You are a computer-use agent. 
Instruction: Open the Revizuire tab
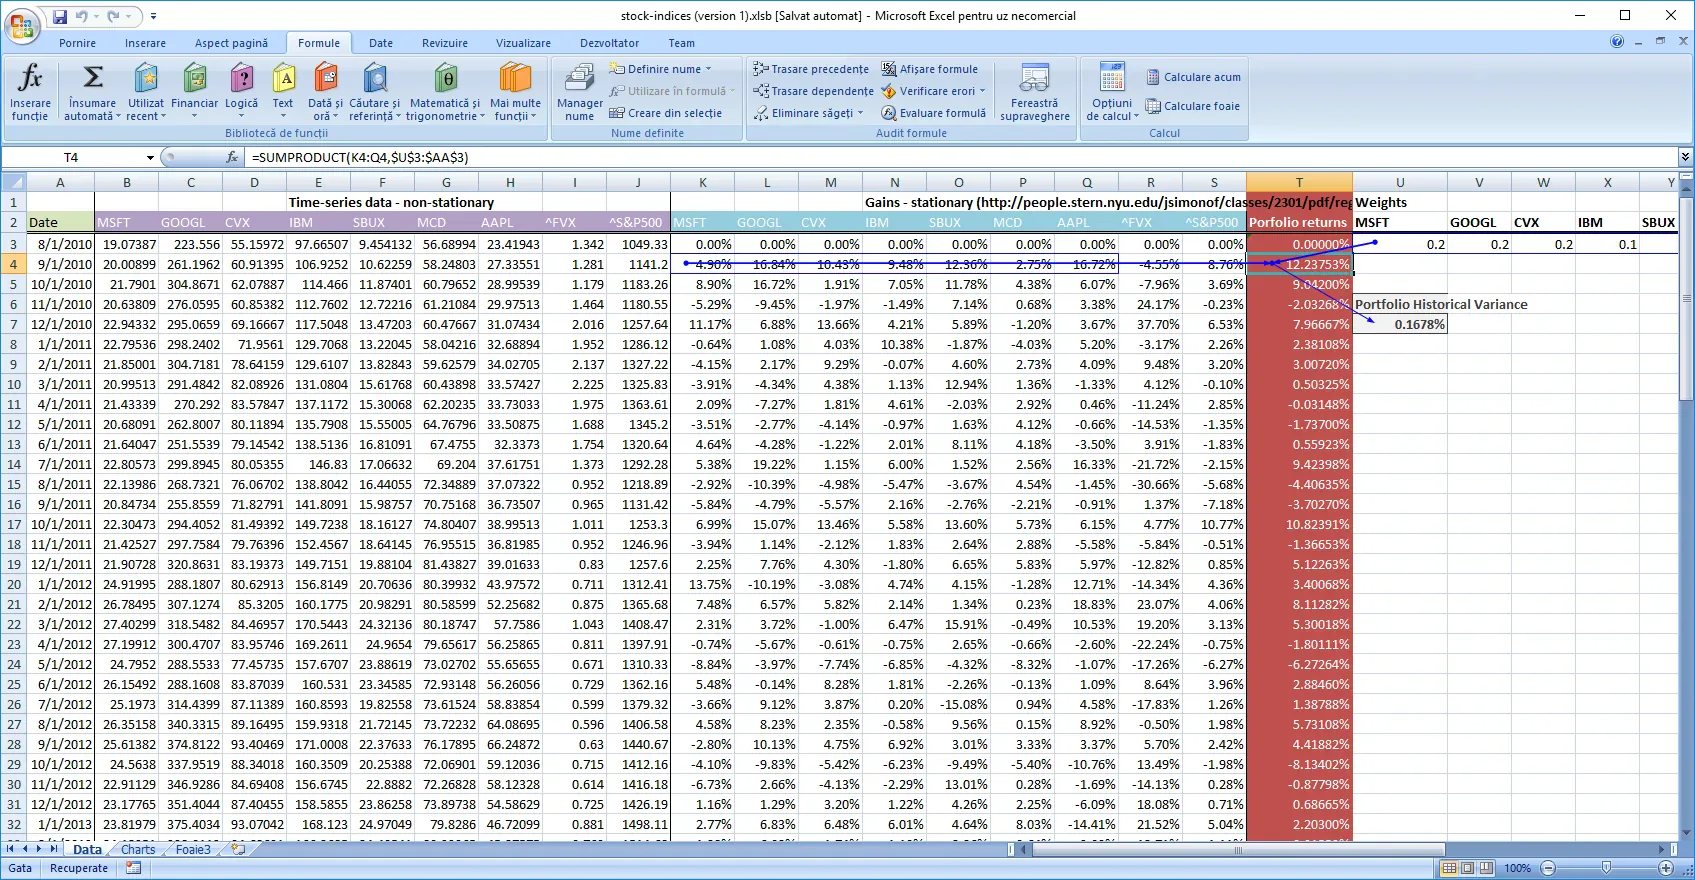click(x=445, y=43)
